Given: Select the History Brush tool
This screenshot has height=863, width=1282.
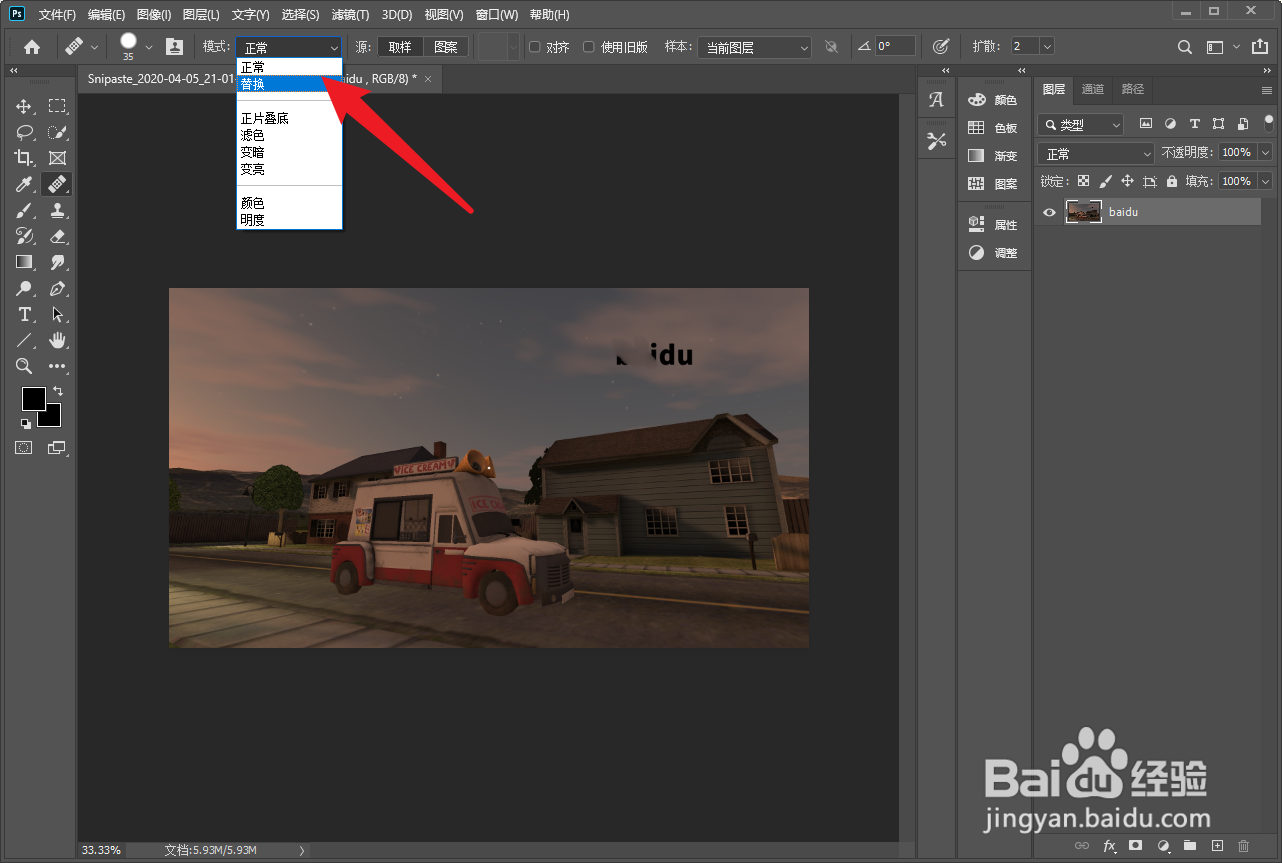Looking at the screenshot, I should coord(24,236).
